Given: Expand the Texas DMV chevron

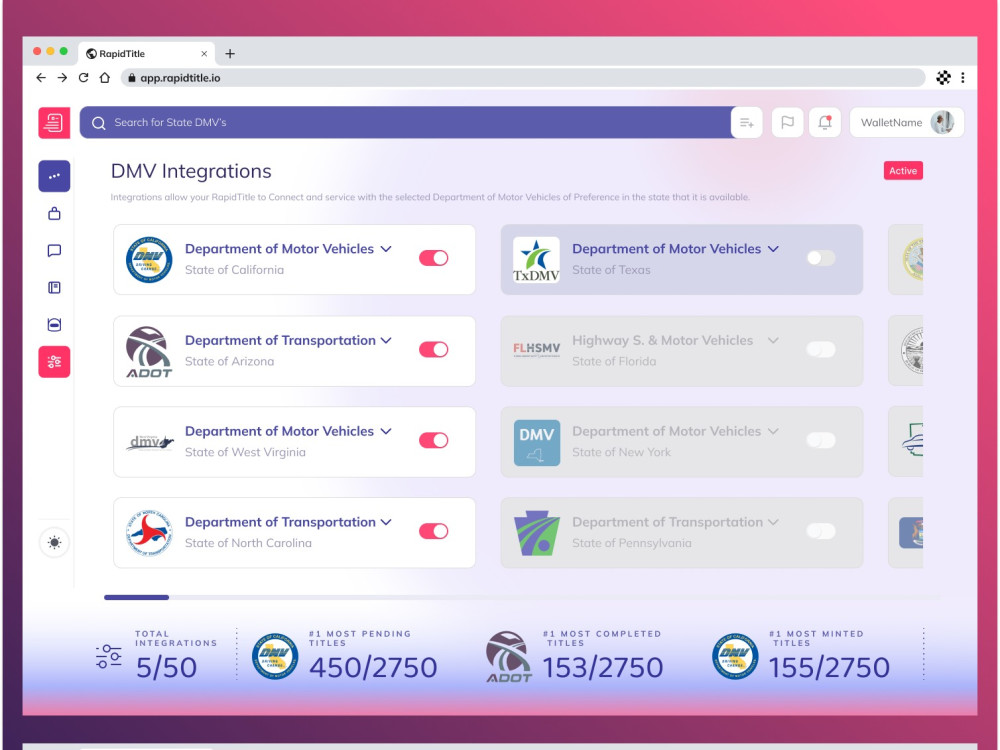Looking at the screenshot, I should tap(773, 249).
